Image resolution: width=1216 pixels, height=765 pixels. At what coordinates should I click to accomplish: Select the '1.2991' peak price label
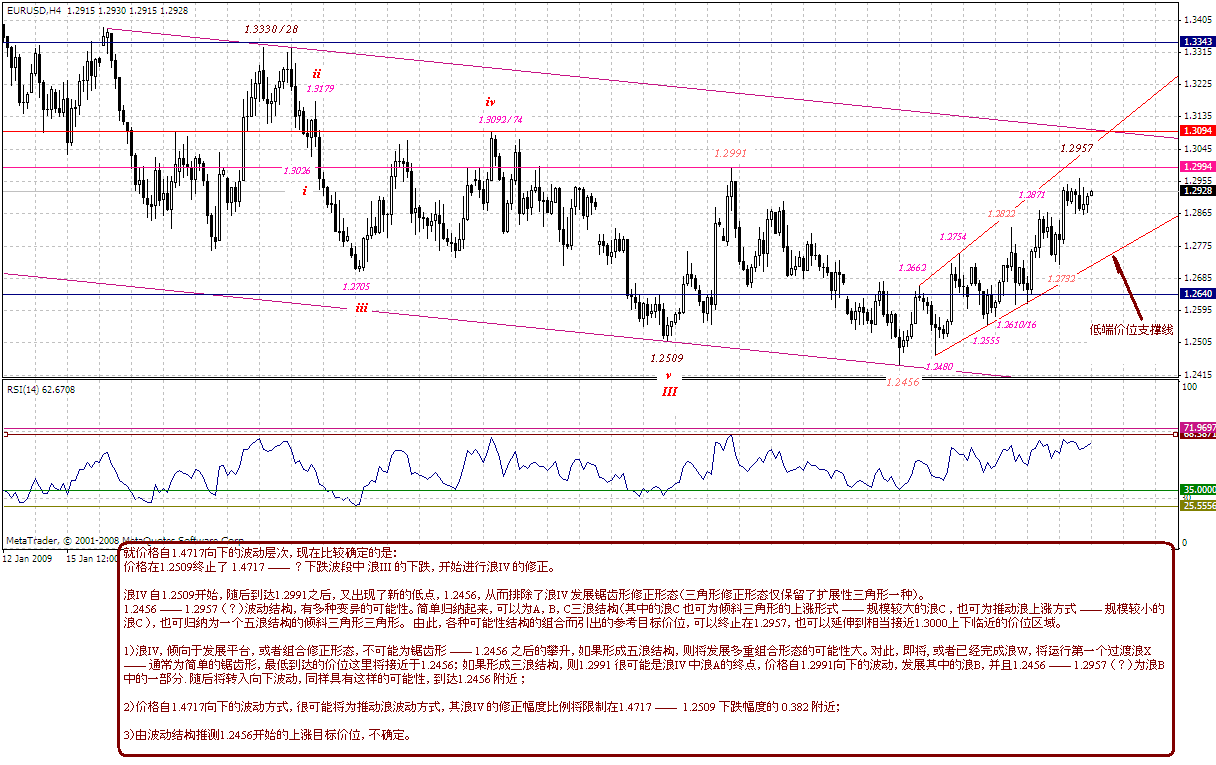point(730,153)
